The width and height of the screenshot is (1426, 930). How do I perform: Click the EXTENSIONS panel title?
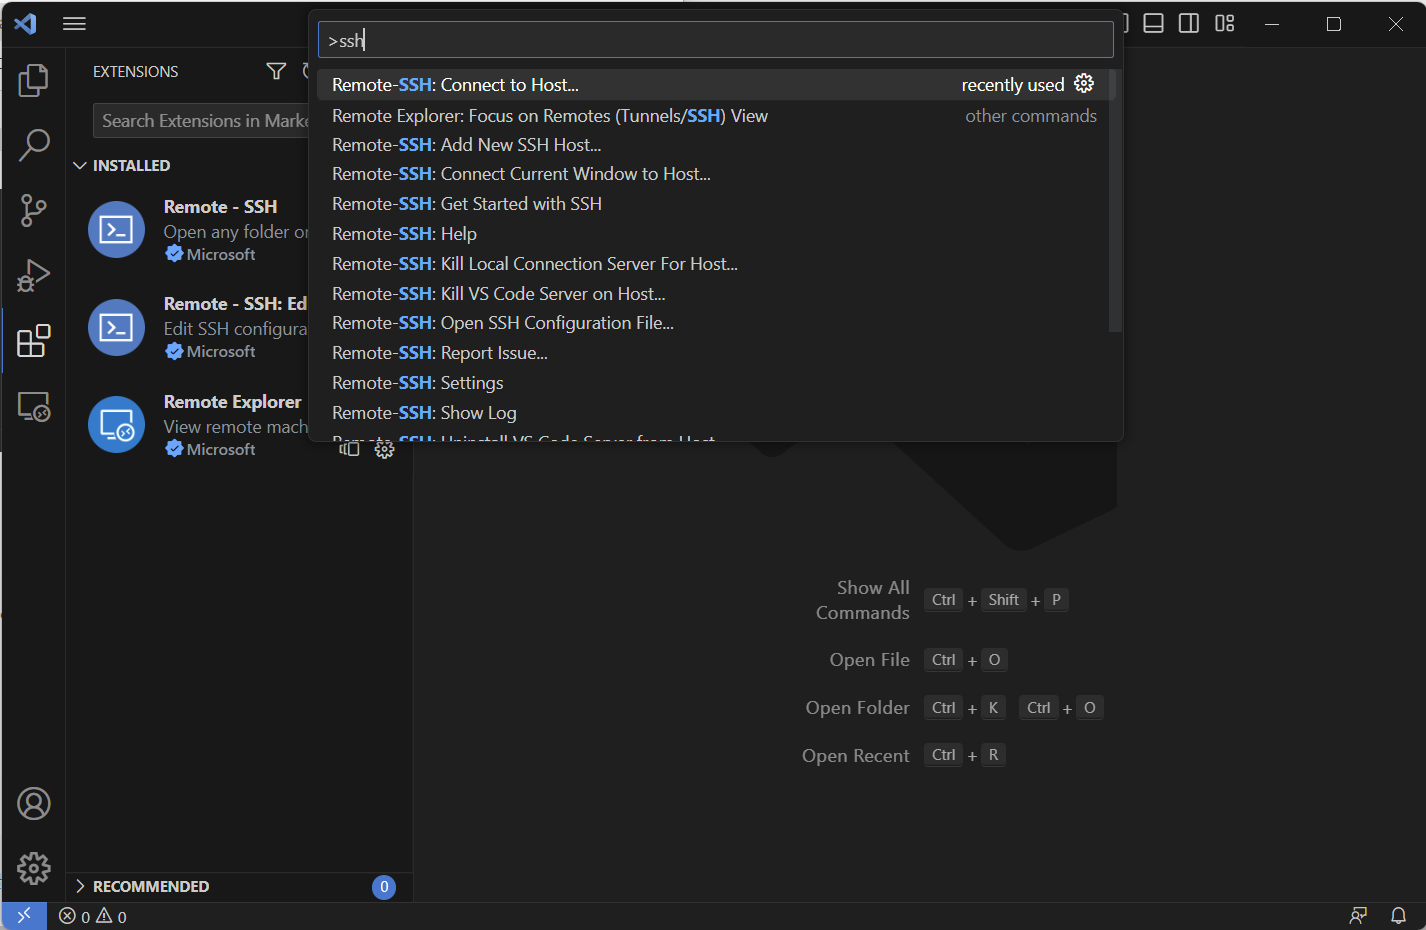point(135,72)
